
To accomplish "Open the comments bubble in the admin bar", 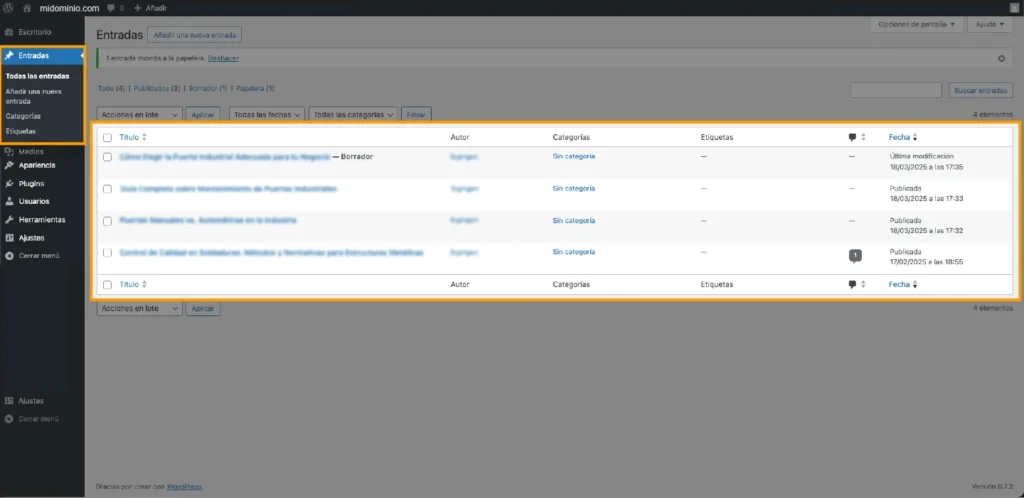I will [x=111, y=8].
